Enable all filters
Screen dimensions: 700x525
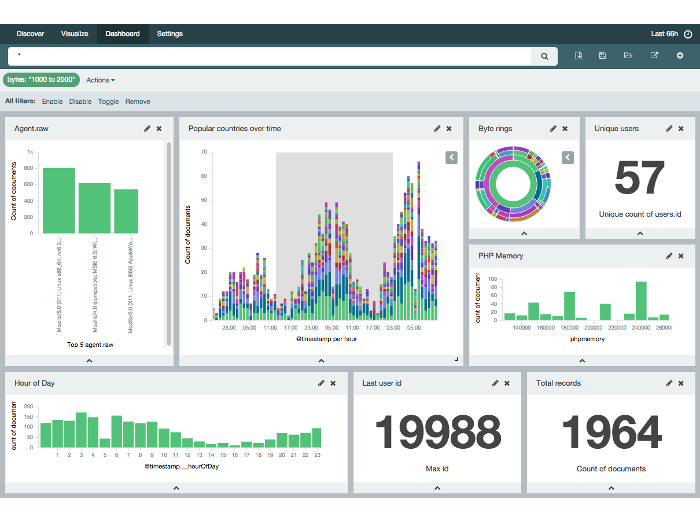click(x=52, y=102)
